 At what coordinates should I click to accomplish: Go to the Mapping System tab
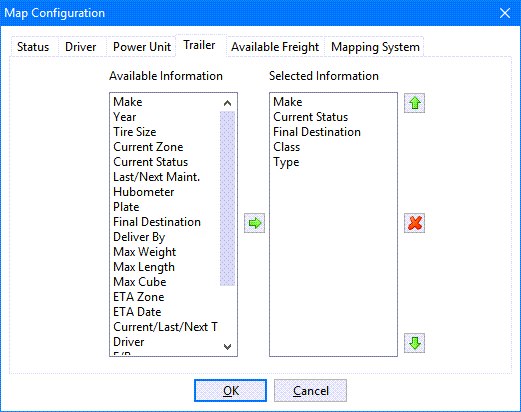coord(375,47)
